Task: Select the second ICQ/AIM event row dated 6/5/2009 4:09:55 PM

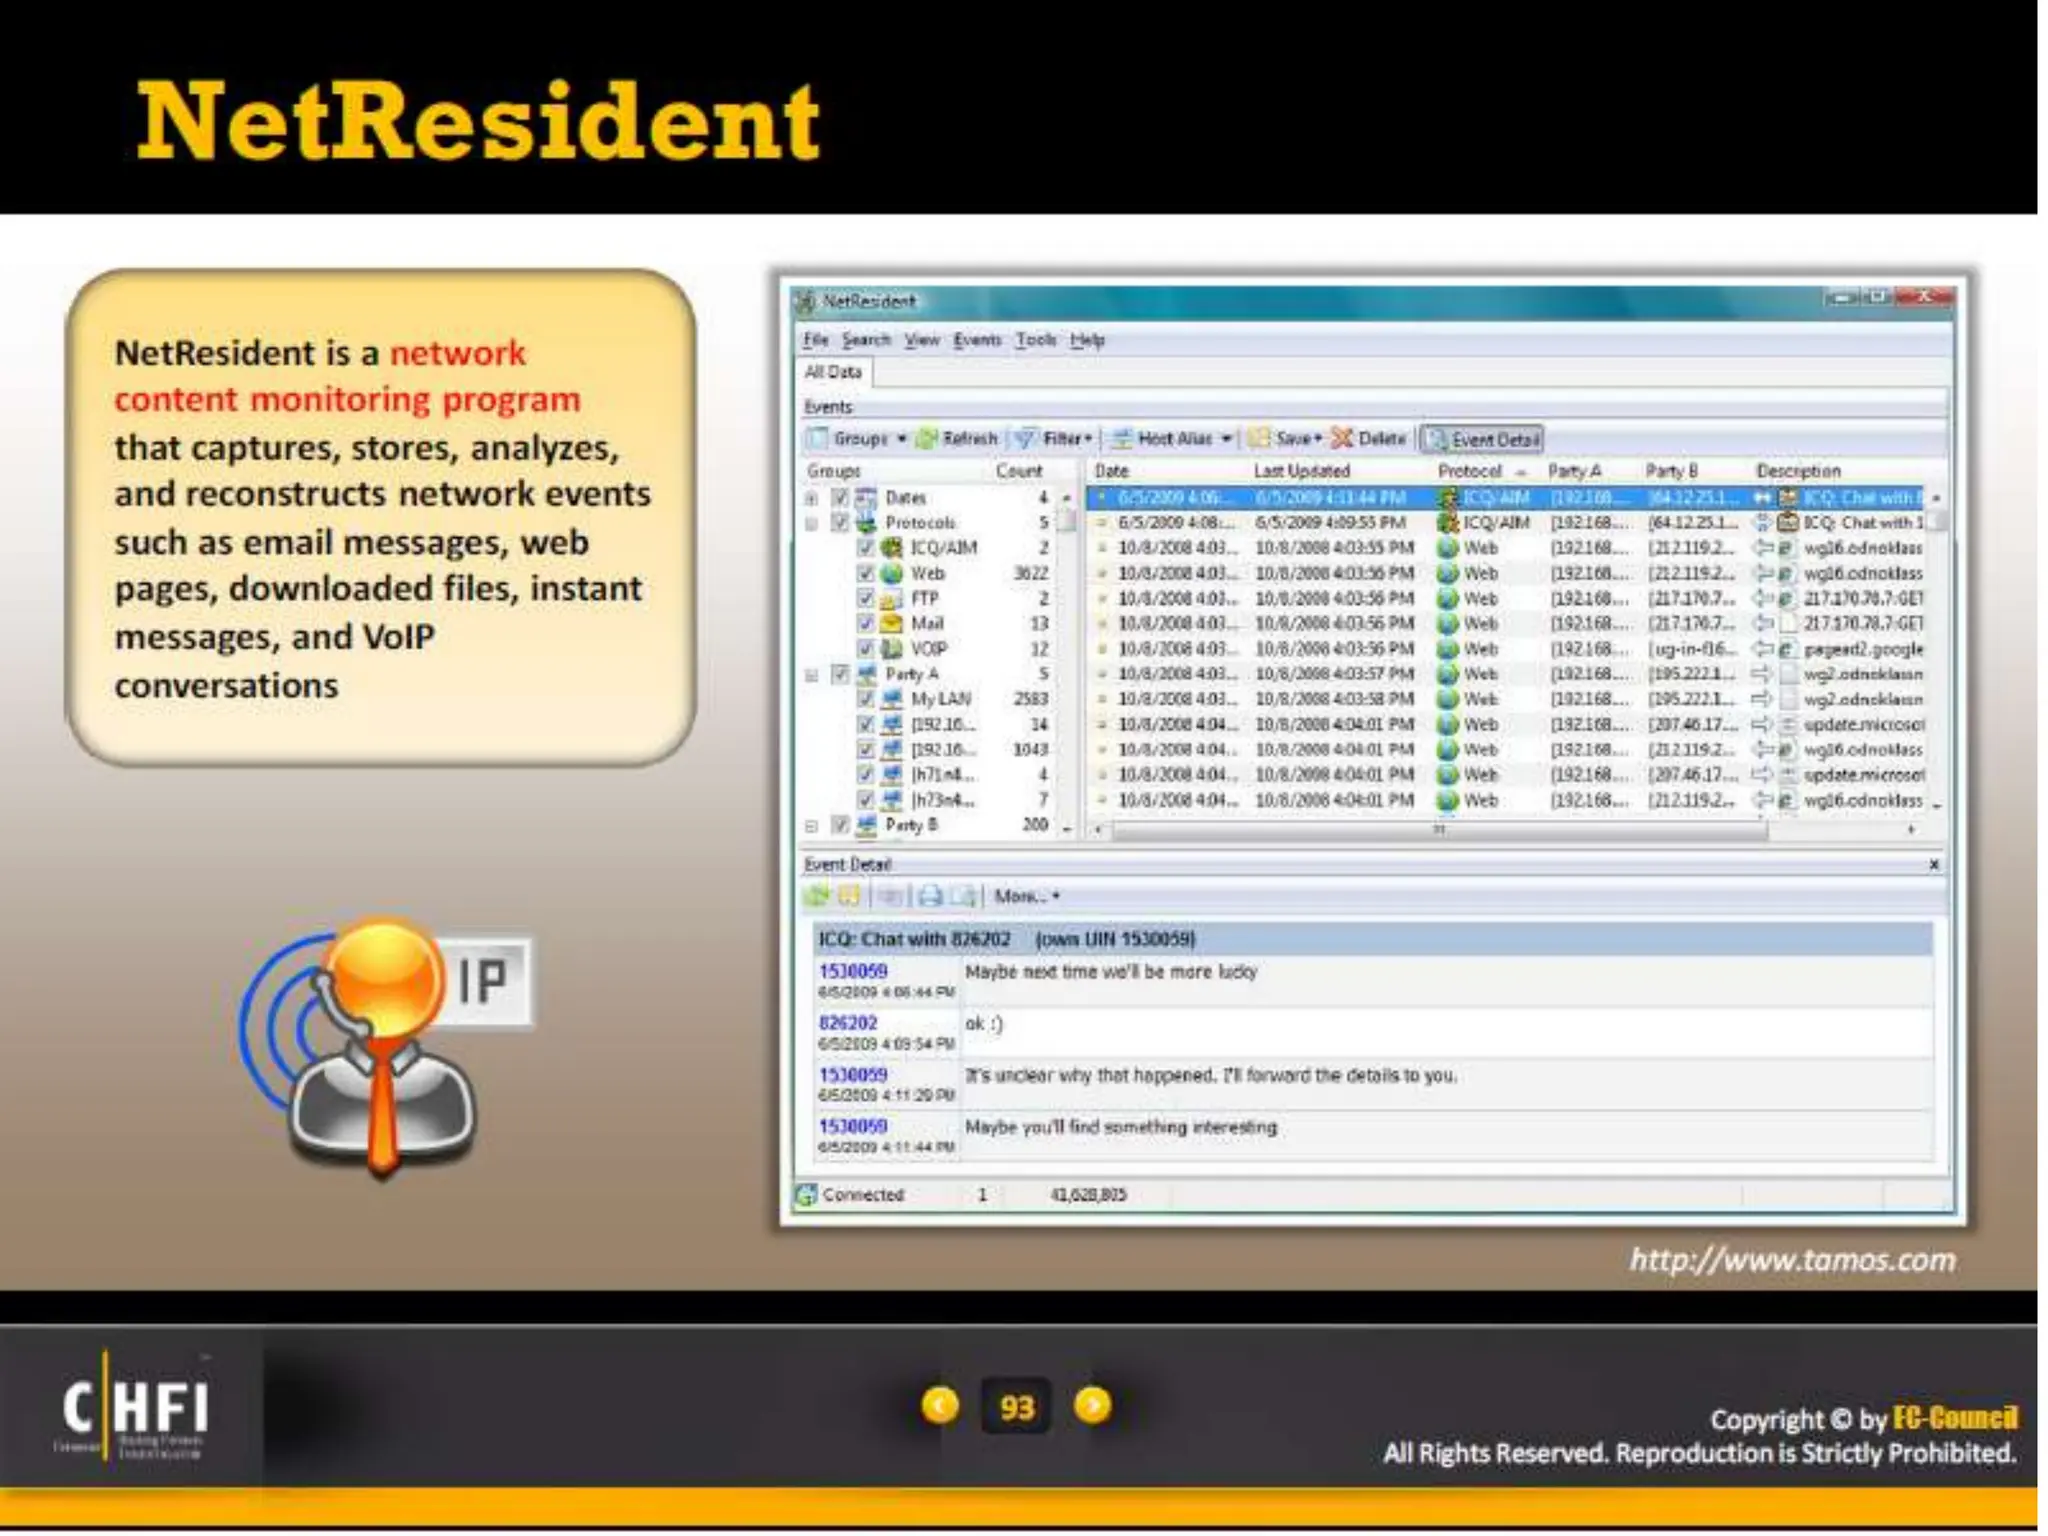Action: [1507, 522]
